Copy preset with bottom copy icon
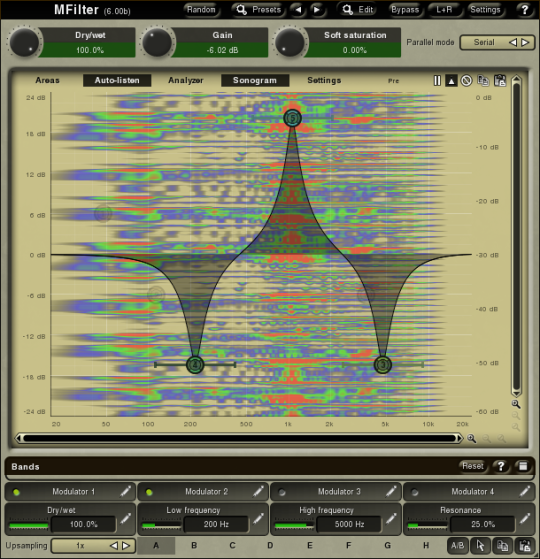 [503, 545]
